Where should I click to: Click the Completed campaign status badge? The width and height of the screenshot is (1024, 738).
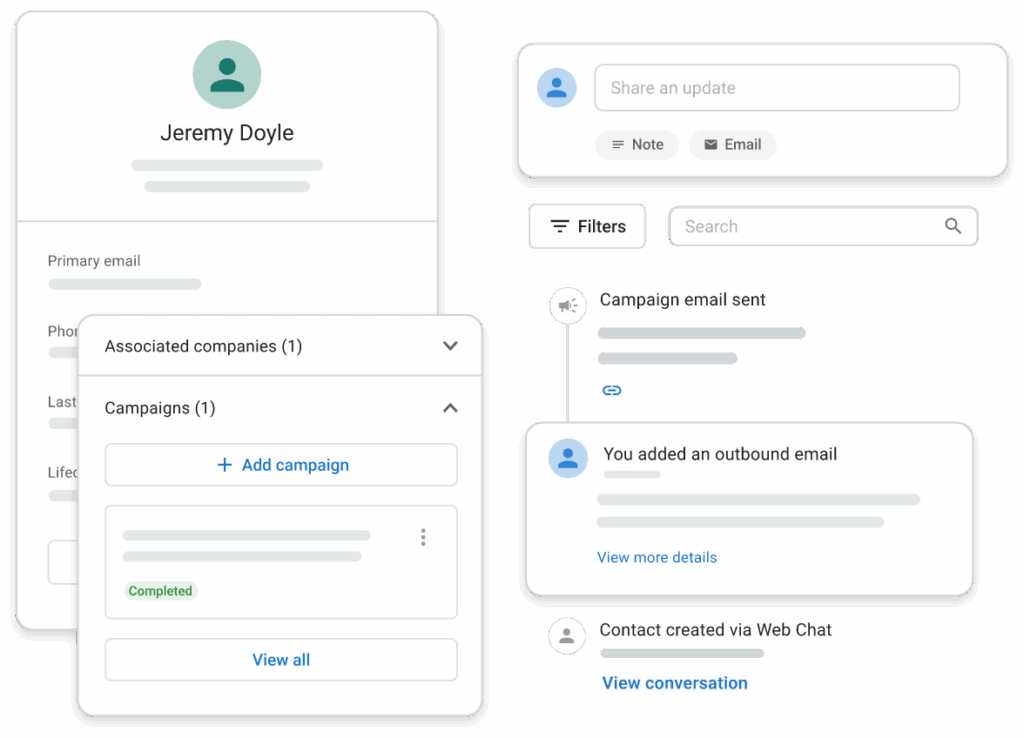[161, 591]
